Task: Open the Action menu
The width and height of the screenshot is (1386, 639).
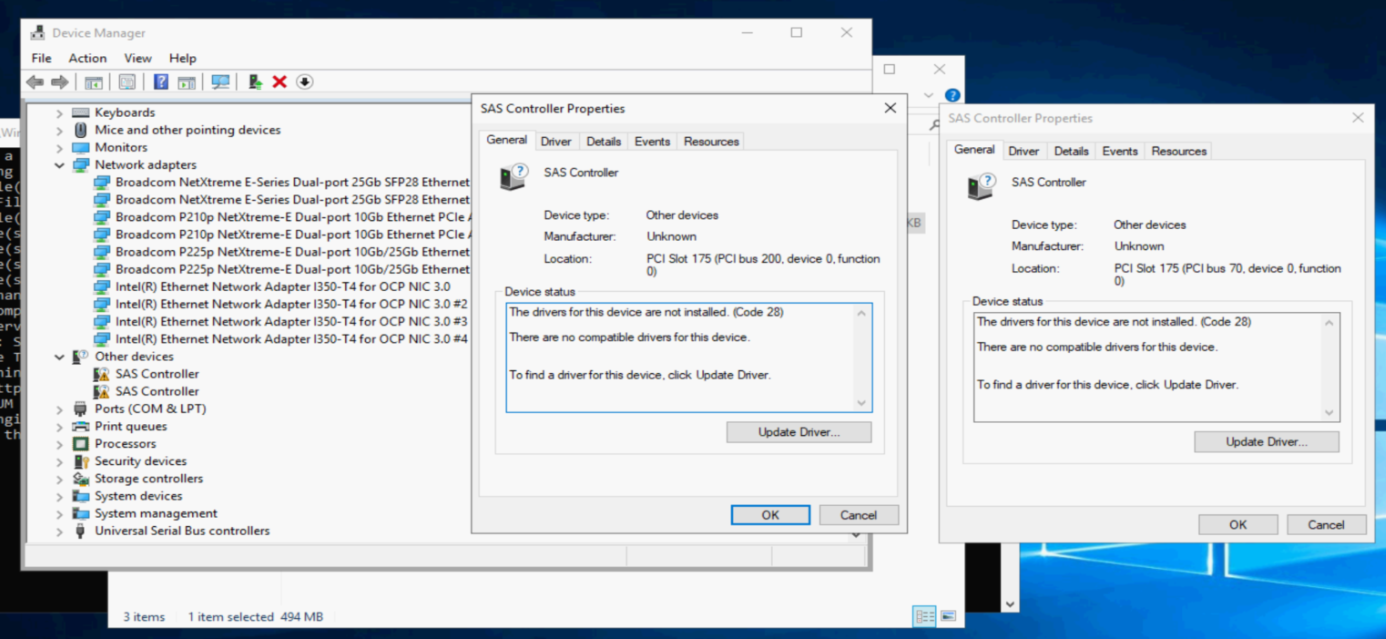Action: [87, 58]
